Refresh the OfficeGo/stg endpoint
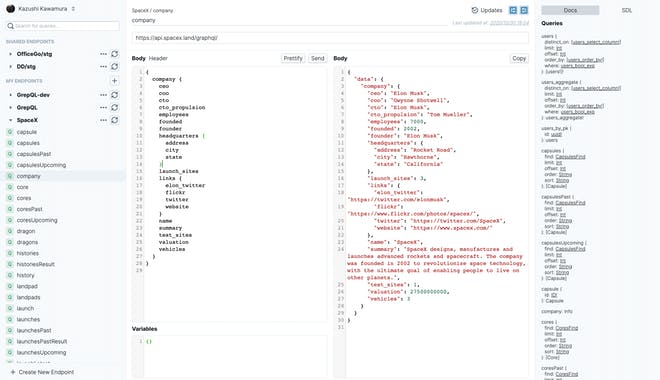 click(114, 54)
